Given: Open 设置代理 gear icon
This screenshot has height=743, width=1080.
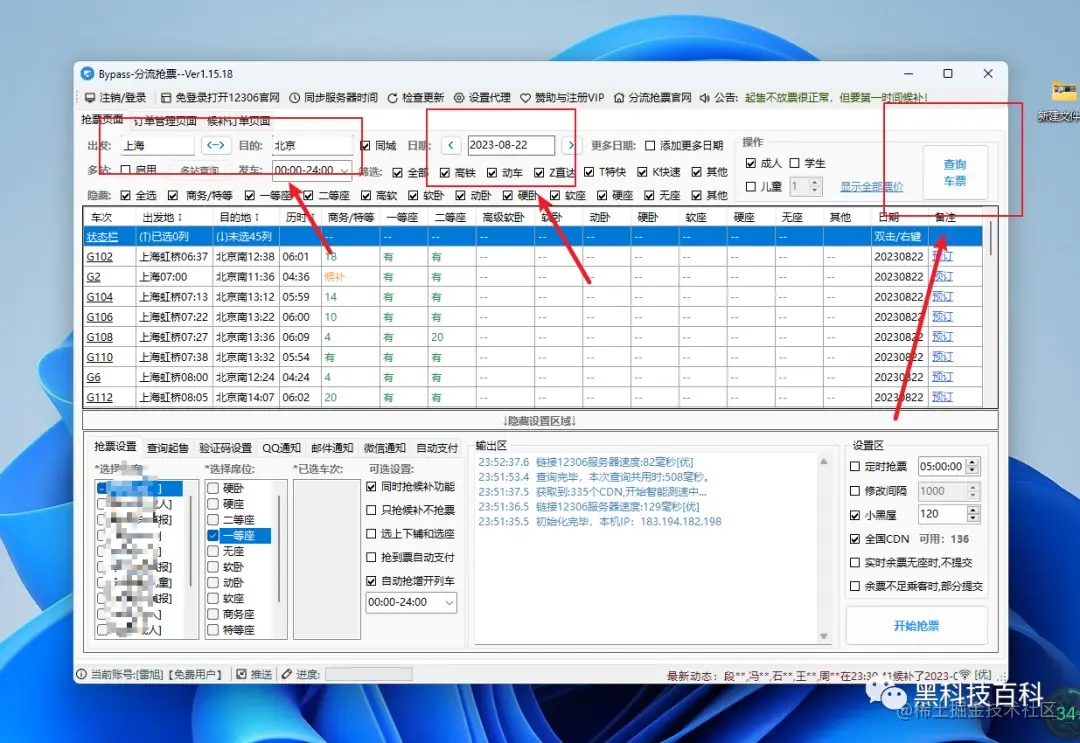Looking at the screenshot, I should (x=459, y=98).
